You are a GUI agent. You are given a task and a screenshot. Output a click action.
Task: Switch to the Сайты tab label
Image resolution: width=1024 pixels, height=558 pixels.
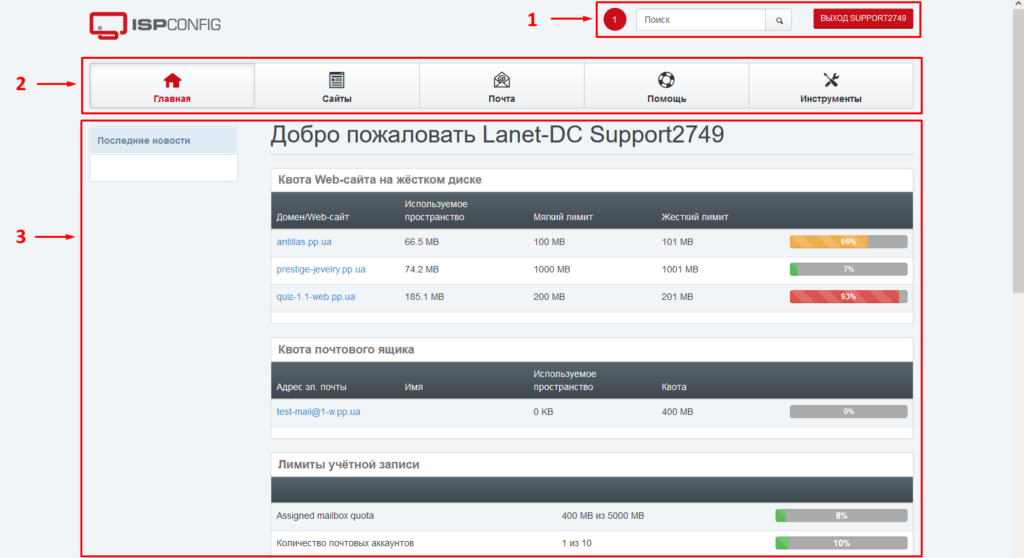[337, 99]
